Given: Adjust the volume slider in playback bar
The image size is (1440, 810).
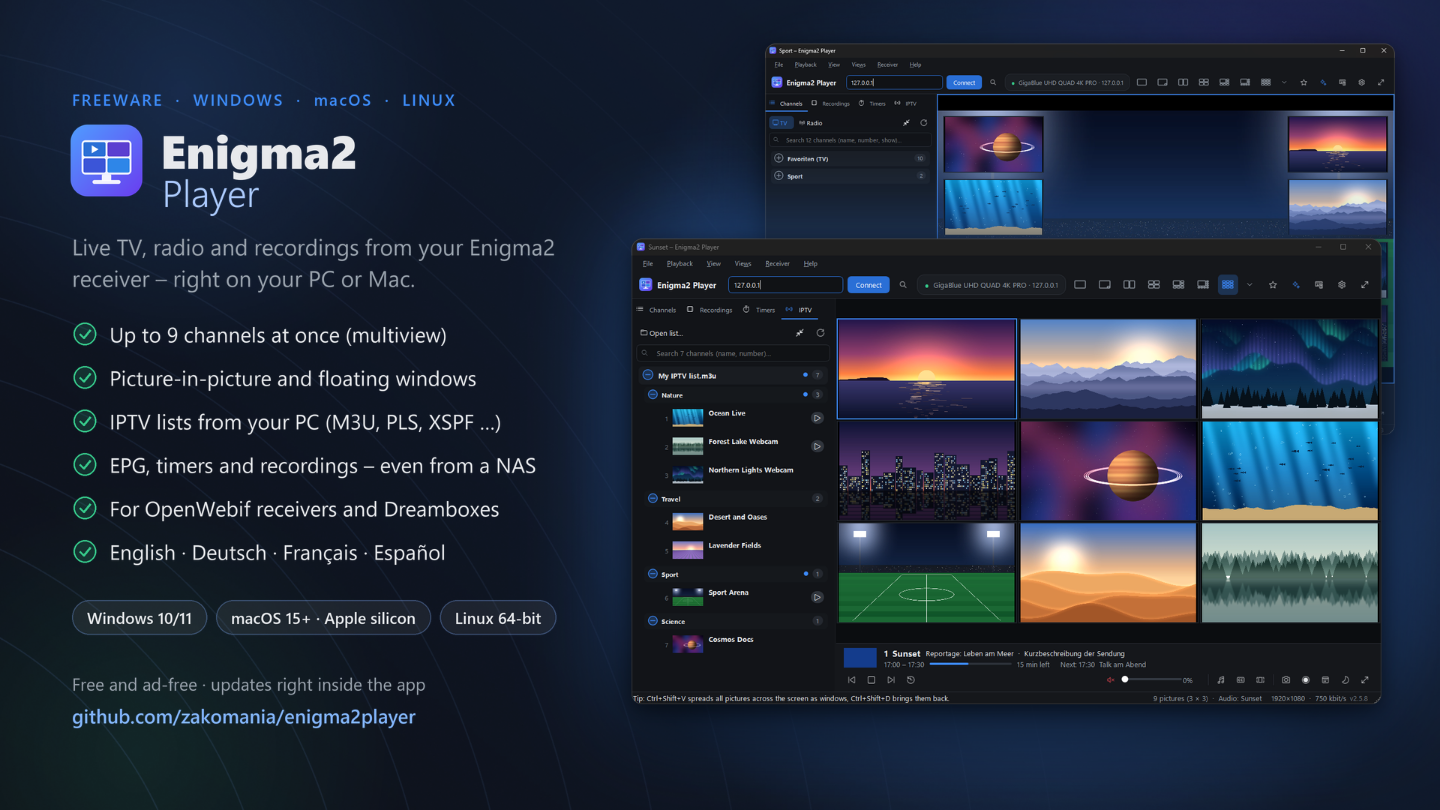Looking at the screenshot, I should 1150,680.
